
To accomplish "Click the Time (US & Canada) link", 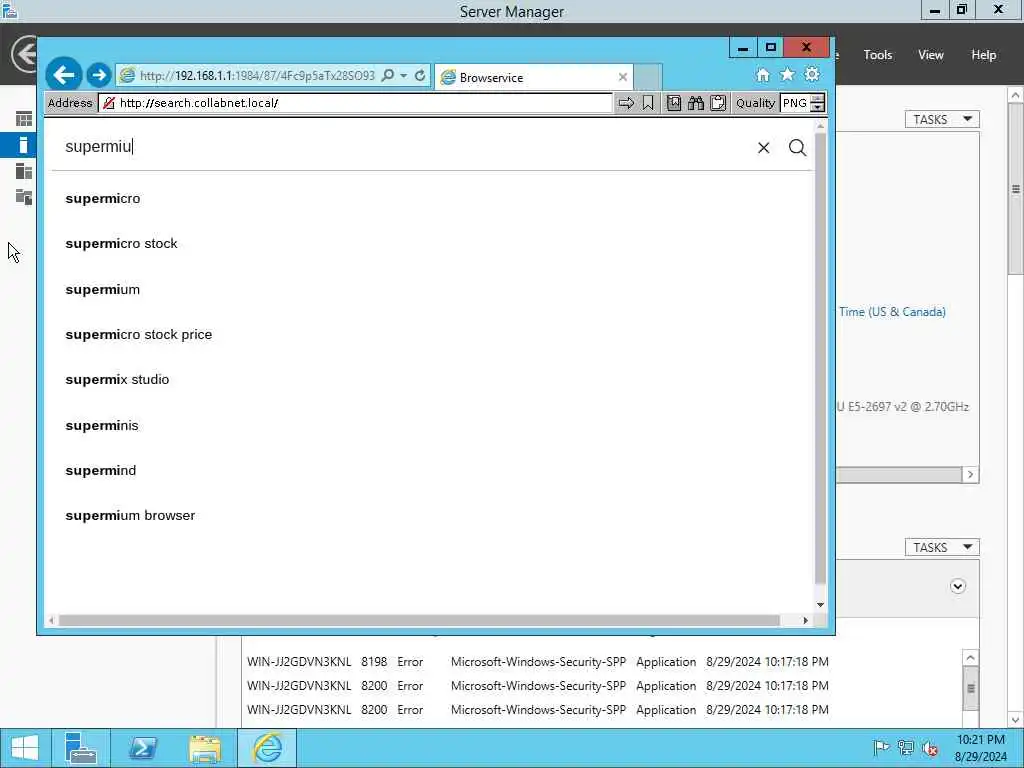I will click(x=892, y=312).
